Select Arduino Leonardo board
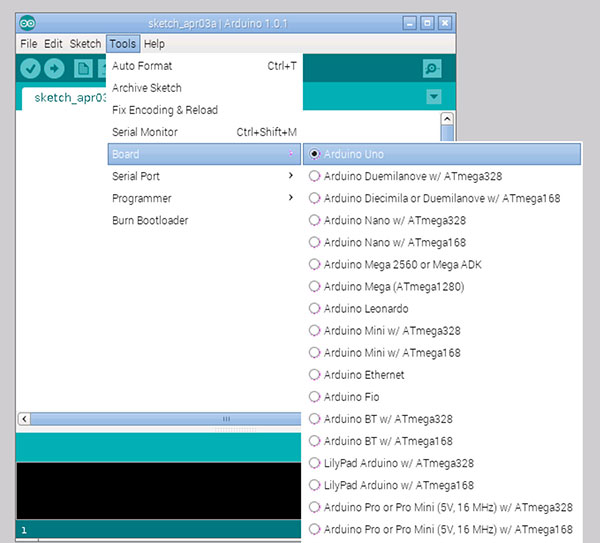This screenshot has width=600, height=543. pos(442,309)
